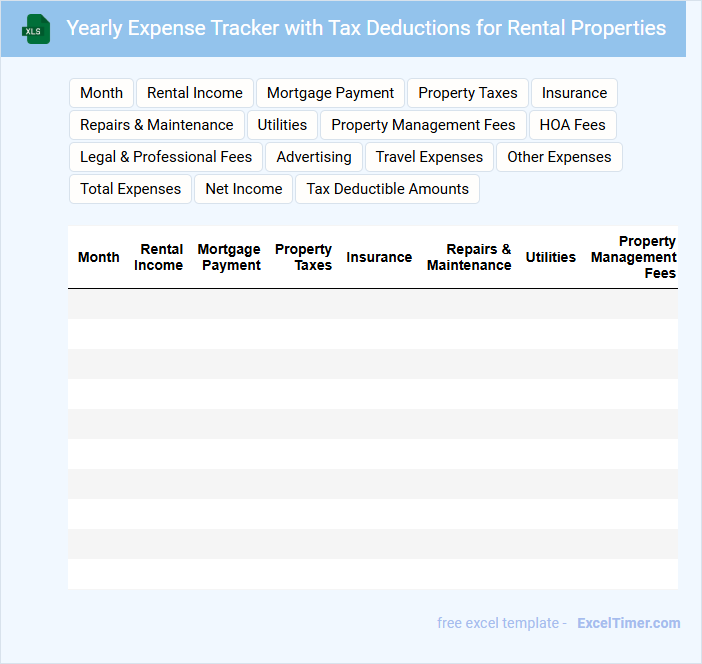Click the Property Taxes table column header
This screenshot has height=664, width=702.
[304, 257]
